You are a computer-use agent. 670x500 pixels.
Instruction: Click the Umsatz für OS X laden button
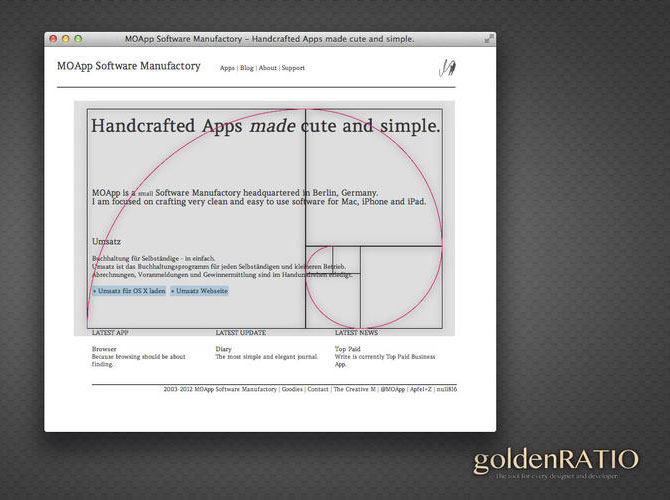point(129,291)
